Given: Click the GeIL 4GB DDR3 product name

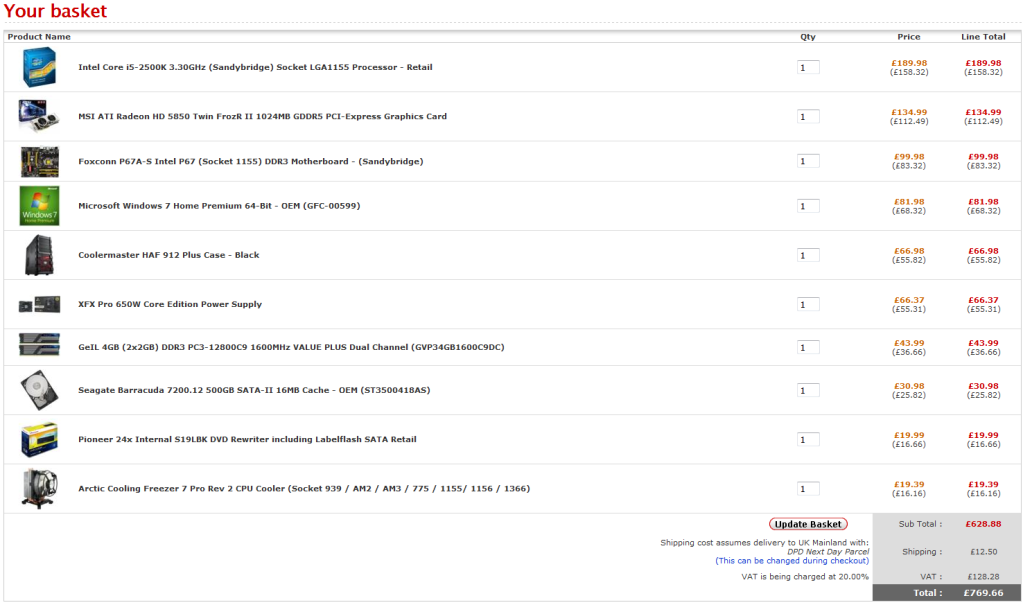Looking at the screenshot, I should click(291, 348).
